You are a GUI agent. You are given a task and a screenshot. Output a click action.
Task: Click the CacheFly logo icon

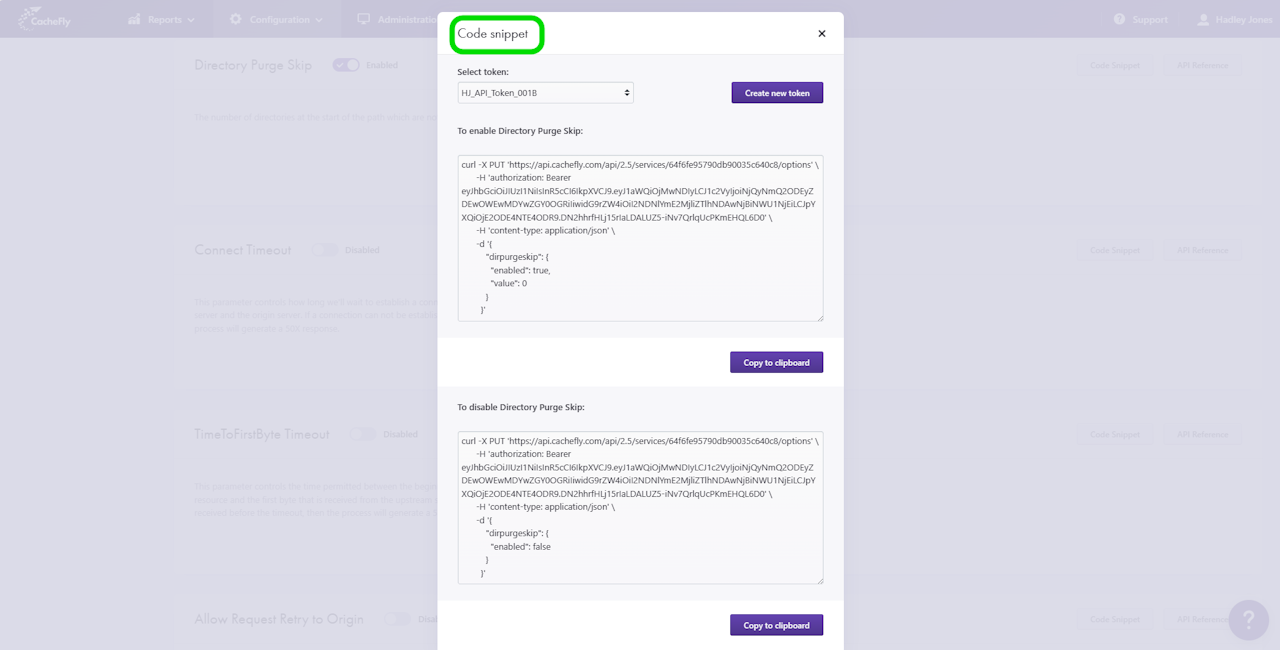pyautogui.click(x=29, y=19)
